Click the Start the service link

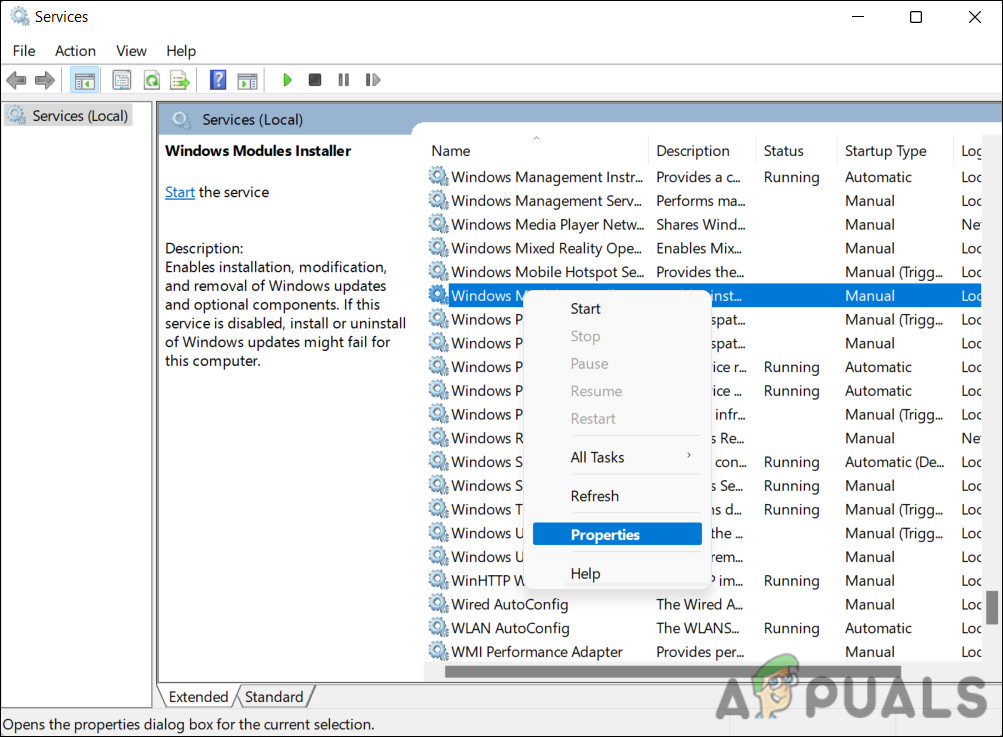tap(180, 192)
